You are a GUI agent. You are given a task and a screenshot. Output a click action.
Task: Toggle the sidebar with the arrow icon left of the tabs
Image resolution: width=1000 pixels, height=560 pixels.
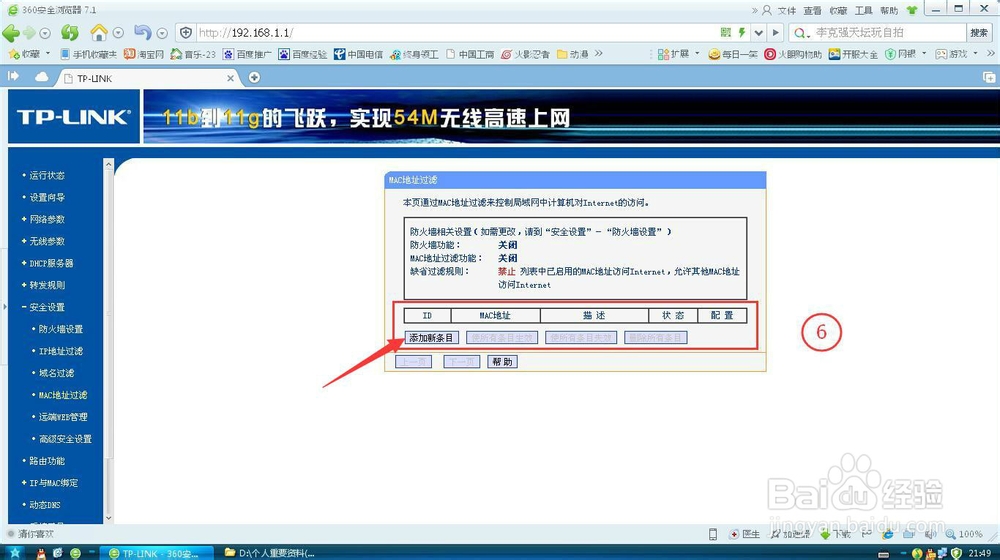pos(13,77)
